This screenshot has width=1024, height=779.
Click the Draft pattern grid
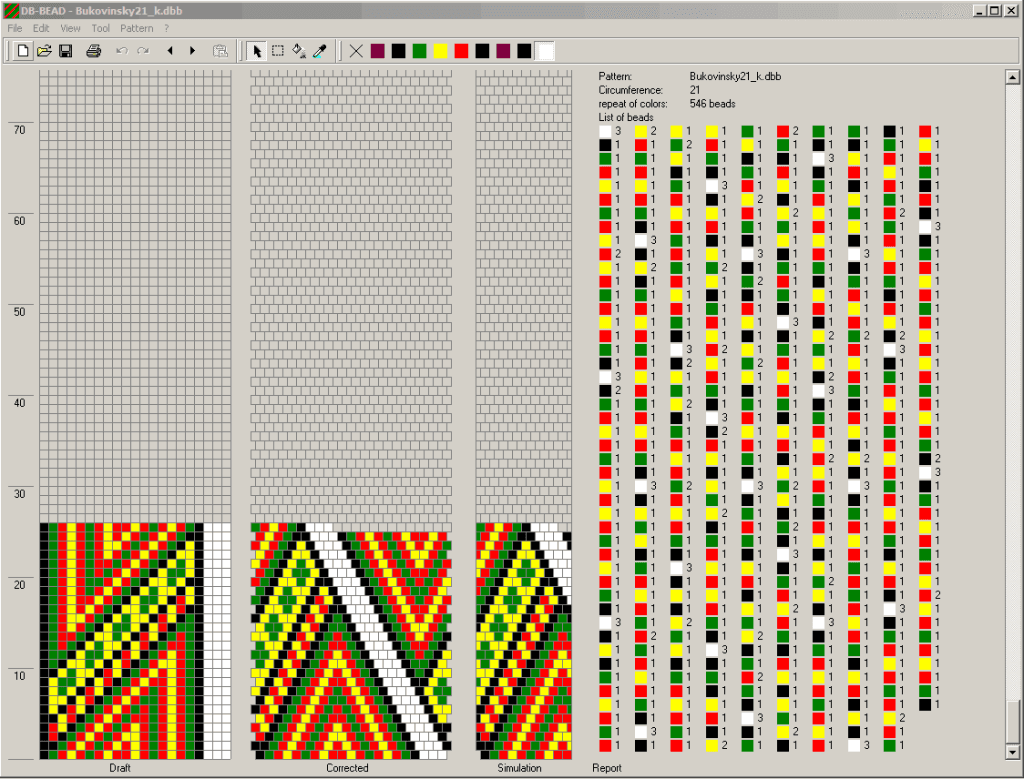click(135, 415)
